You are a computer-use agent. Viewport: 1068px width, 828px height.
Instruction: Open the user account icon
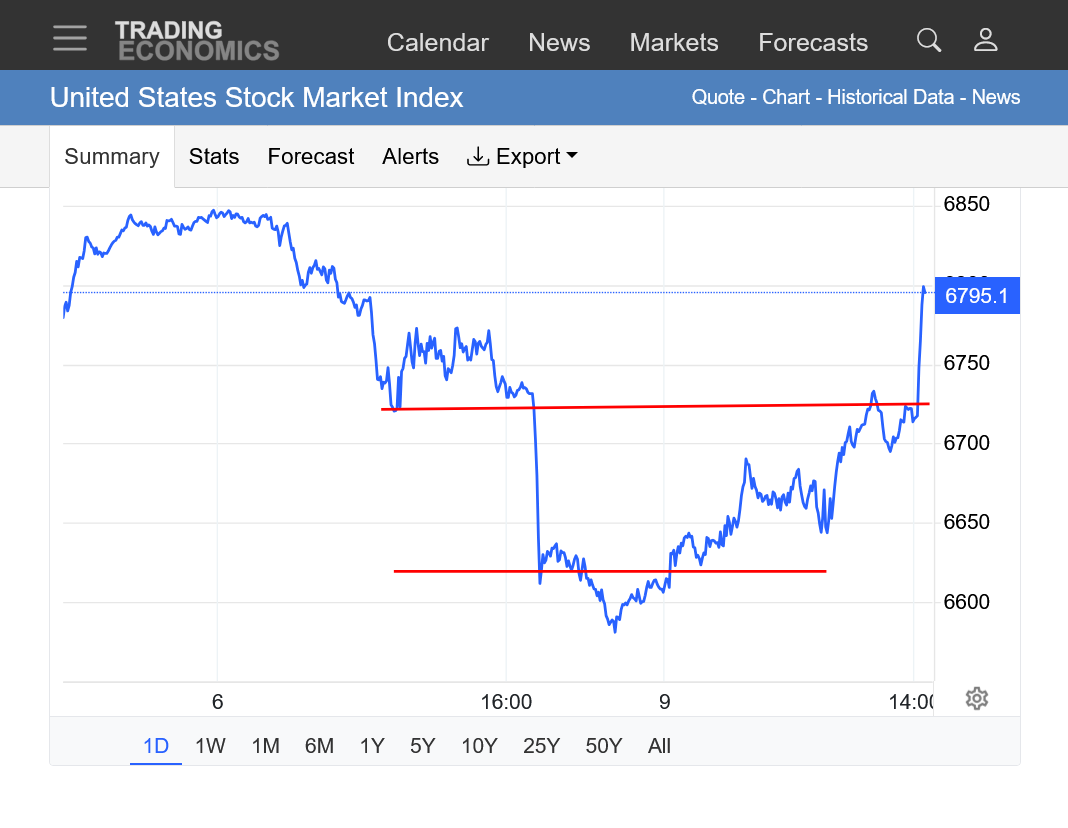pos(985,40)
